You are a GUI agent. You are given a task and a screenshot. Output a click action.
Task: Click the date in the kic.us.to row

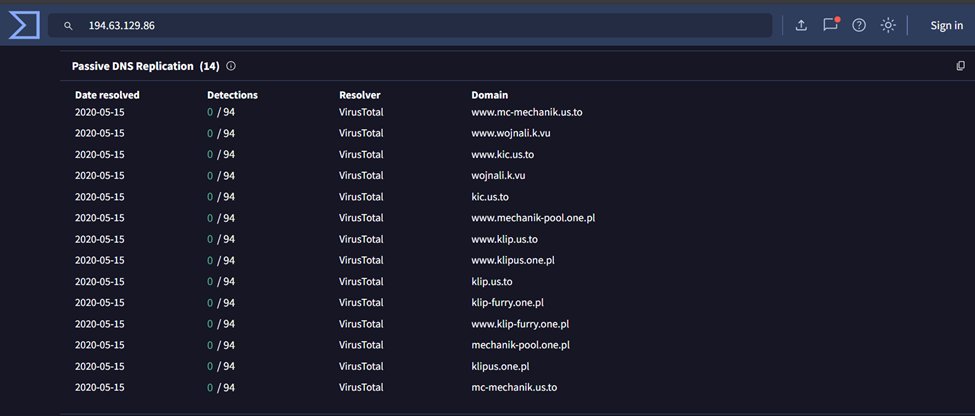[x=99, y=196]
